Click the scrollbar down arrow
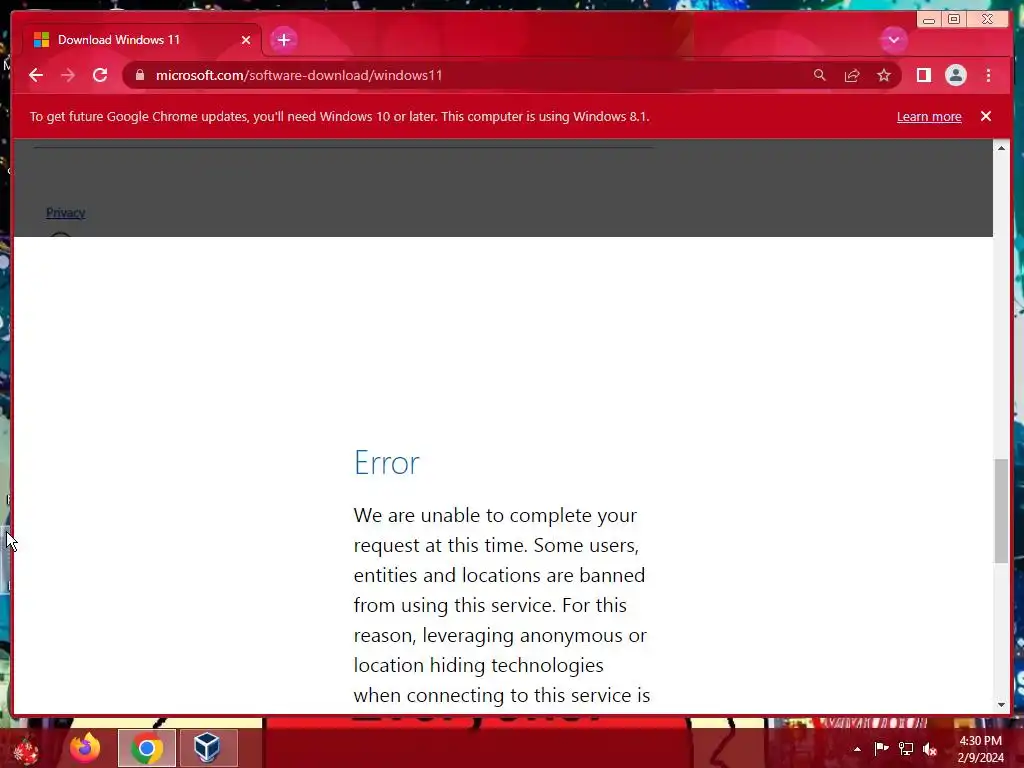Image resolution: width=1024 pixels, height=768 pixels. [1001, 705]
